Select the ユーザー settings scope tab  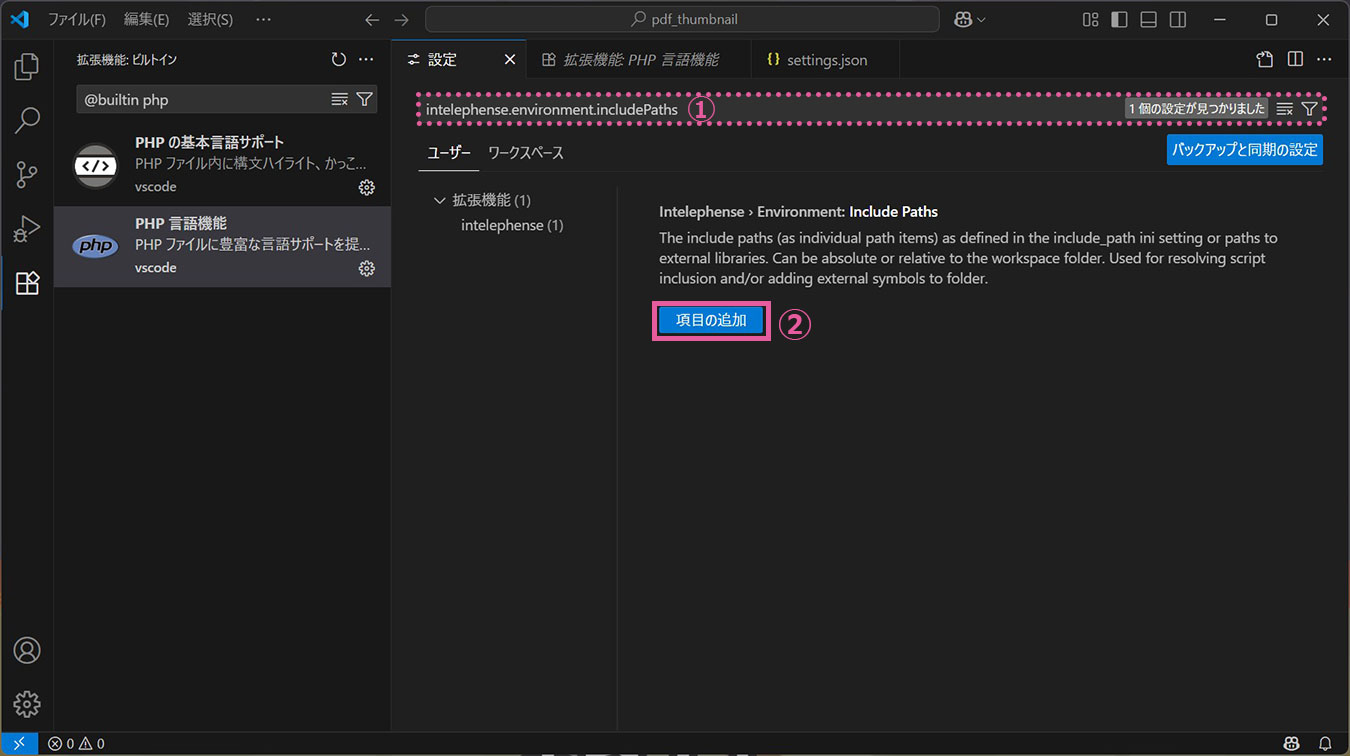449,153
